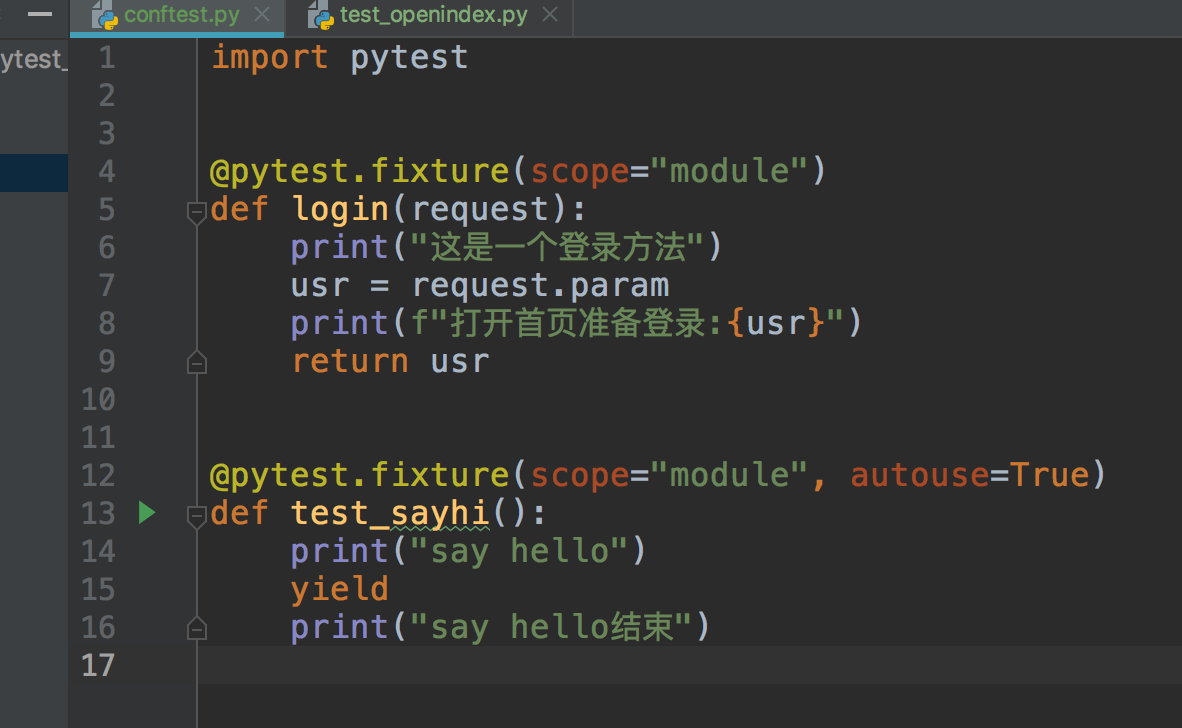Close the test_openindex.py editor tab

pyautogui.click(x=549, y=15)
